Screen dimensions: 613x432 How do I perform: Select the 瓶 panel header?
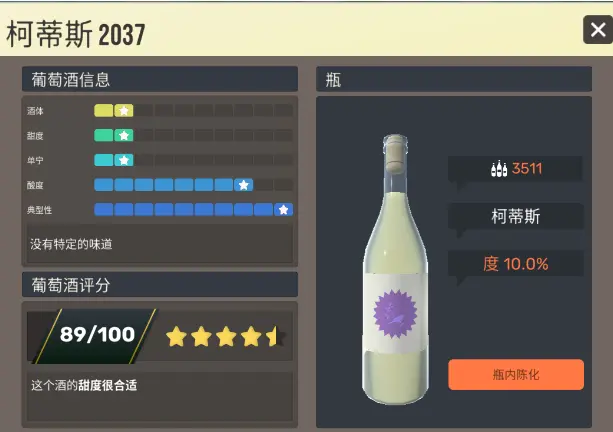pyautogui.click(x=454, y=79)
